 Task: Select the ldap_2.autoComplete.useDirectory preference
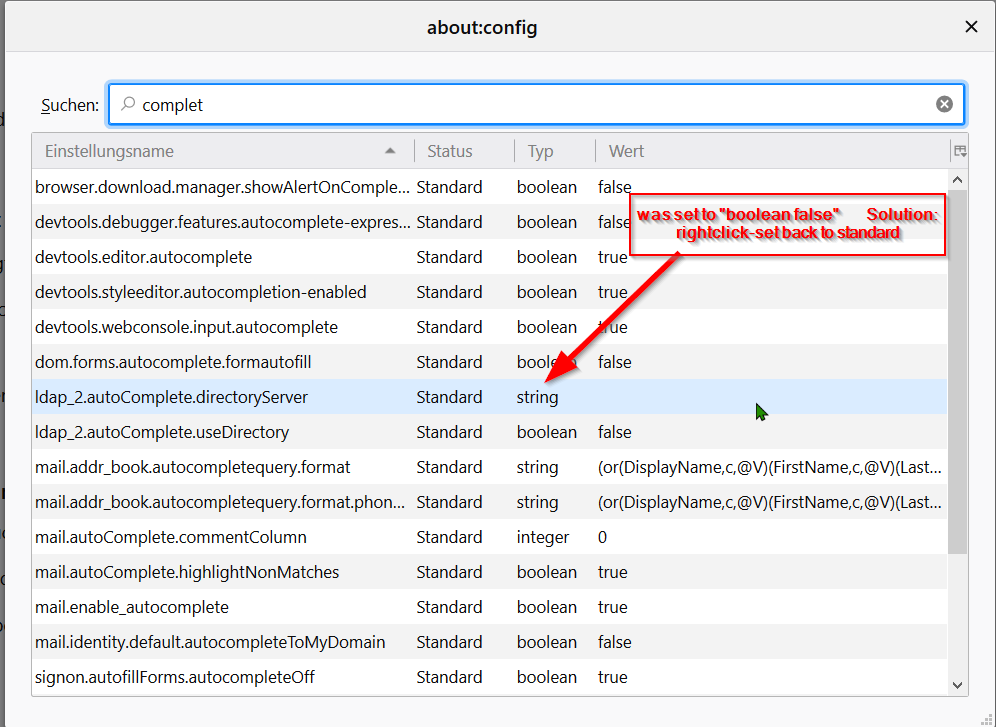pyautogui.click(x=162, y=432)
